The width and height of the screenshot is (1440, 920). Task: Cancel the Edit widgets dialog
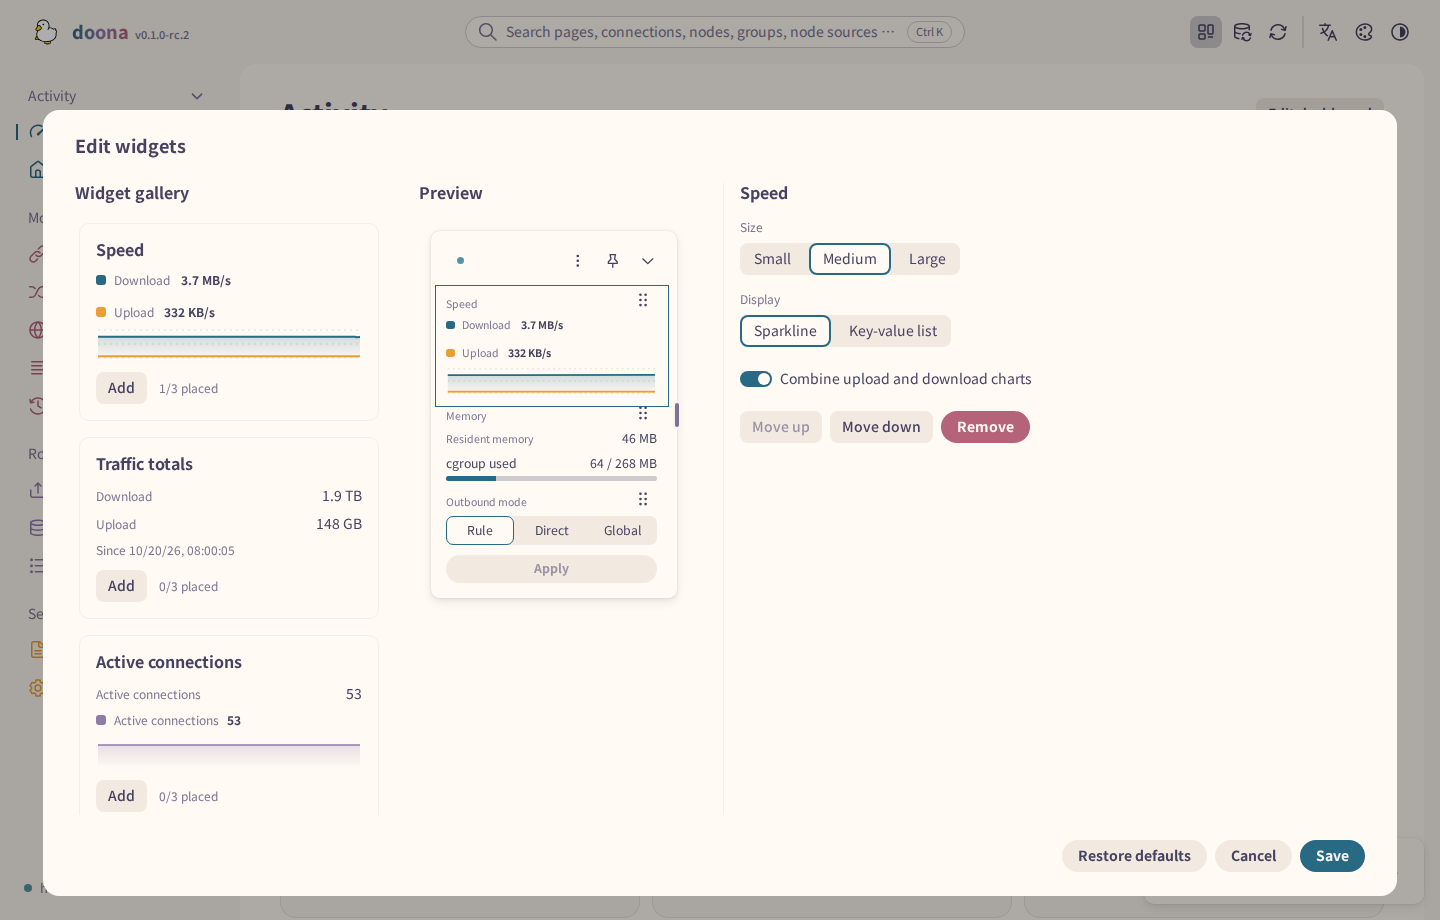[x=1253, y=856]
